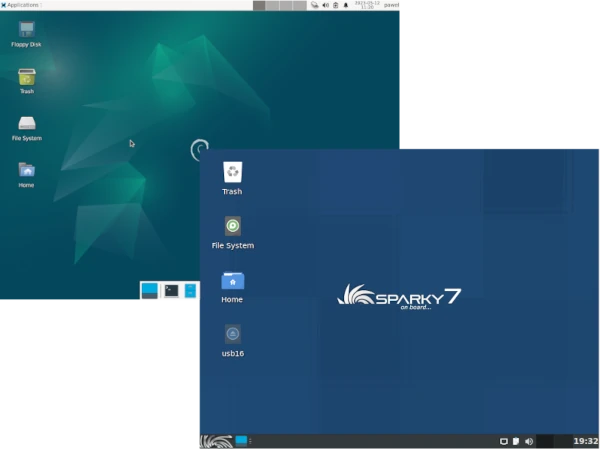The height and width of the screenshot is (450, 600).
Task: Switch to the third workspace in the top panel
Action: (286, 5)
